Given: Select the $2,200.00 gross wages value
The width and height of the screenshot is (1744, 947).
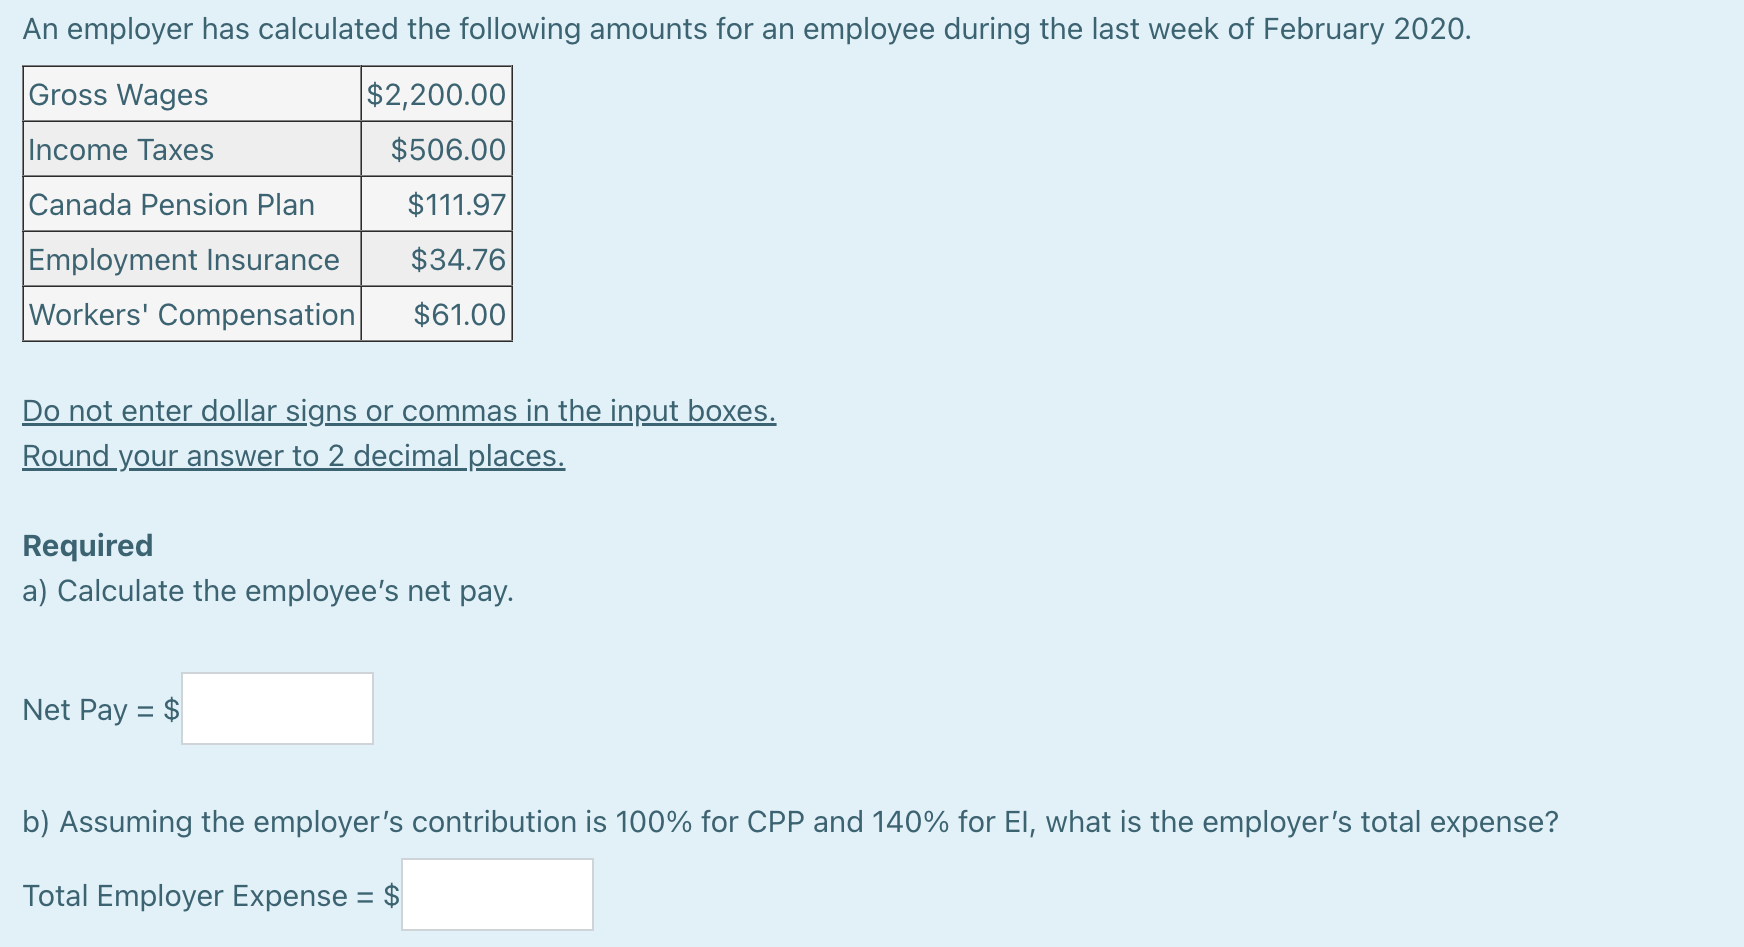Looking at the screenshot, I should pyautogui.click(x=435, y=95).
